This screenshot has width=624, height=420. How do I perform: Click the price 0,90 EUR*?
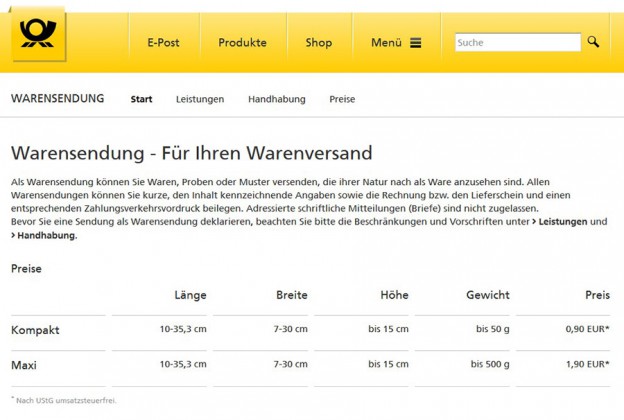coord(587,329)
